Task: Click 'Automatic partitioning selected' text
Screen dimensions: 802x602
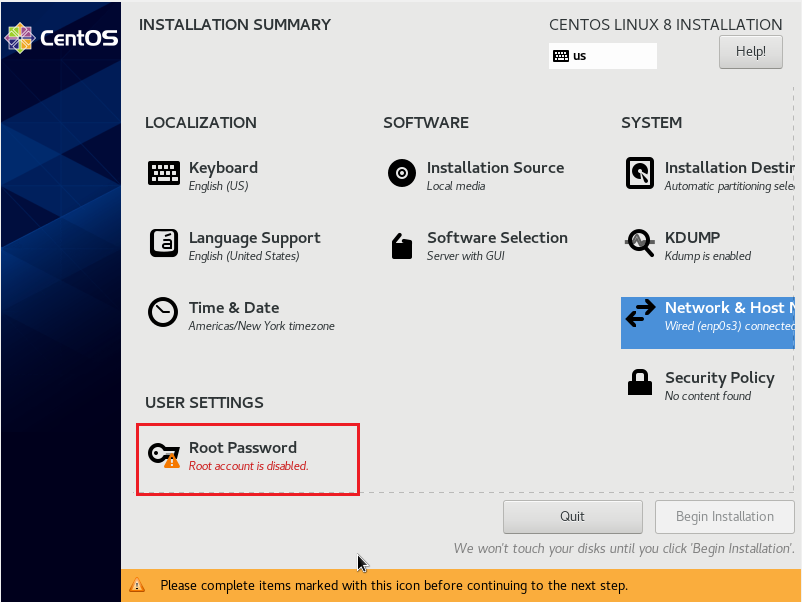Action: click(x=730, y=186)
